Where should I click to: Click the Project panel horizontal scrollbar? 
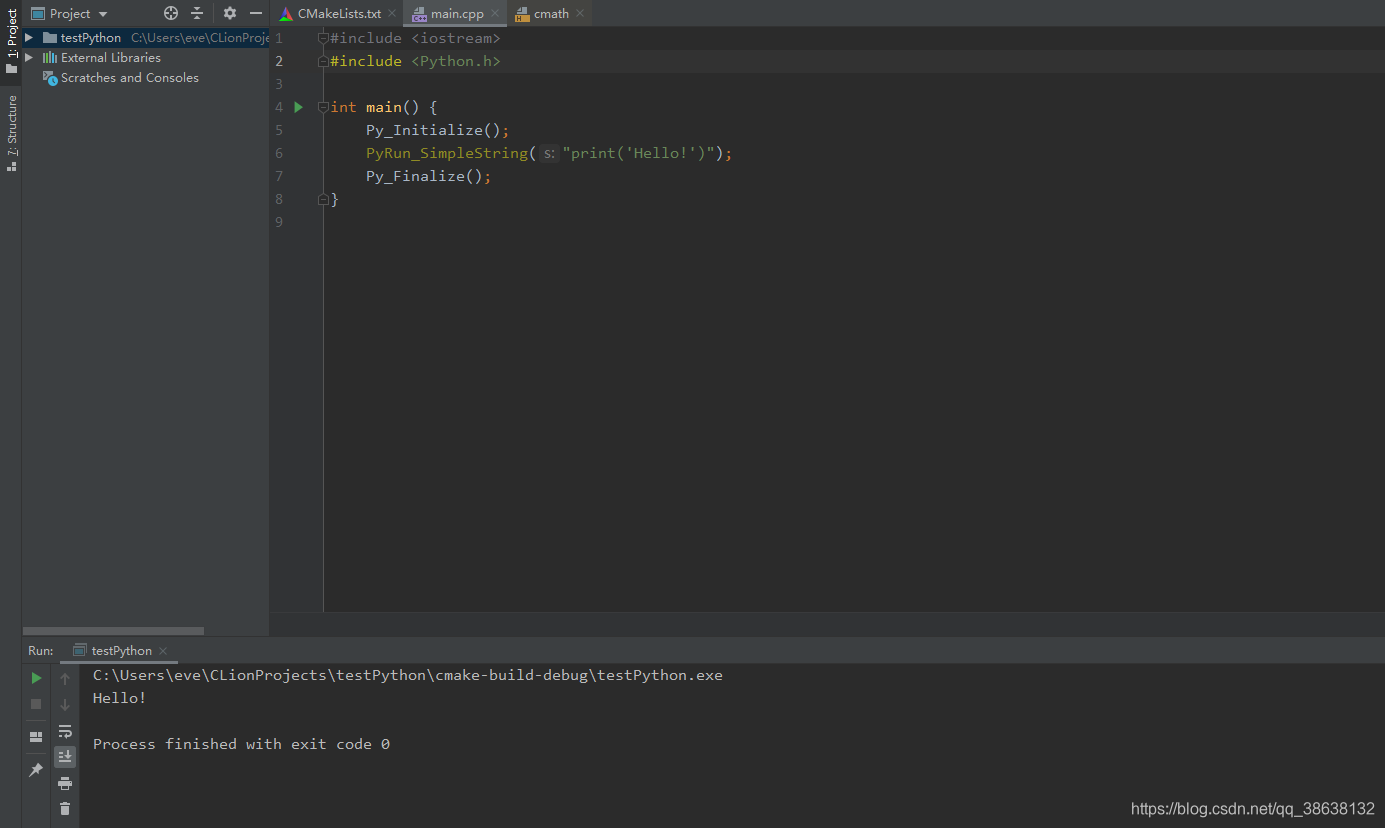pos(113,631)
